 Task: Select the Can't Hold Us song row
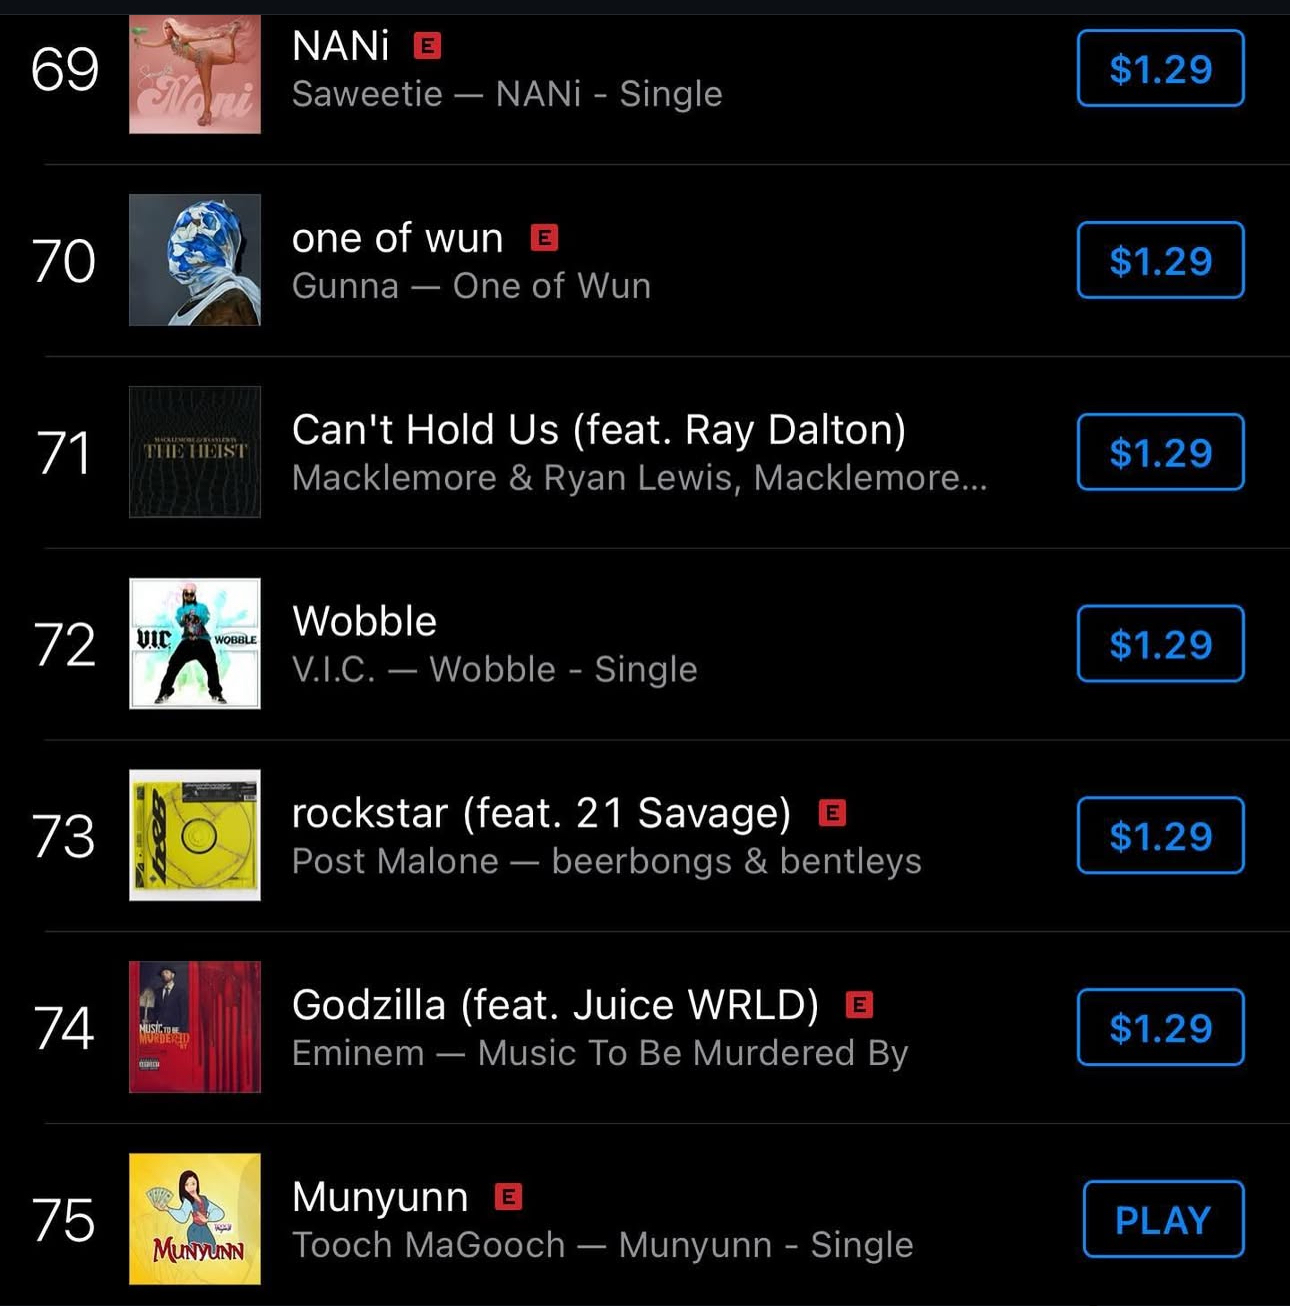tap(645, 452)
